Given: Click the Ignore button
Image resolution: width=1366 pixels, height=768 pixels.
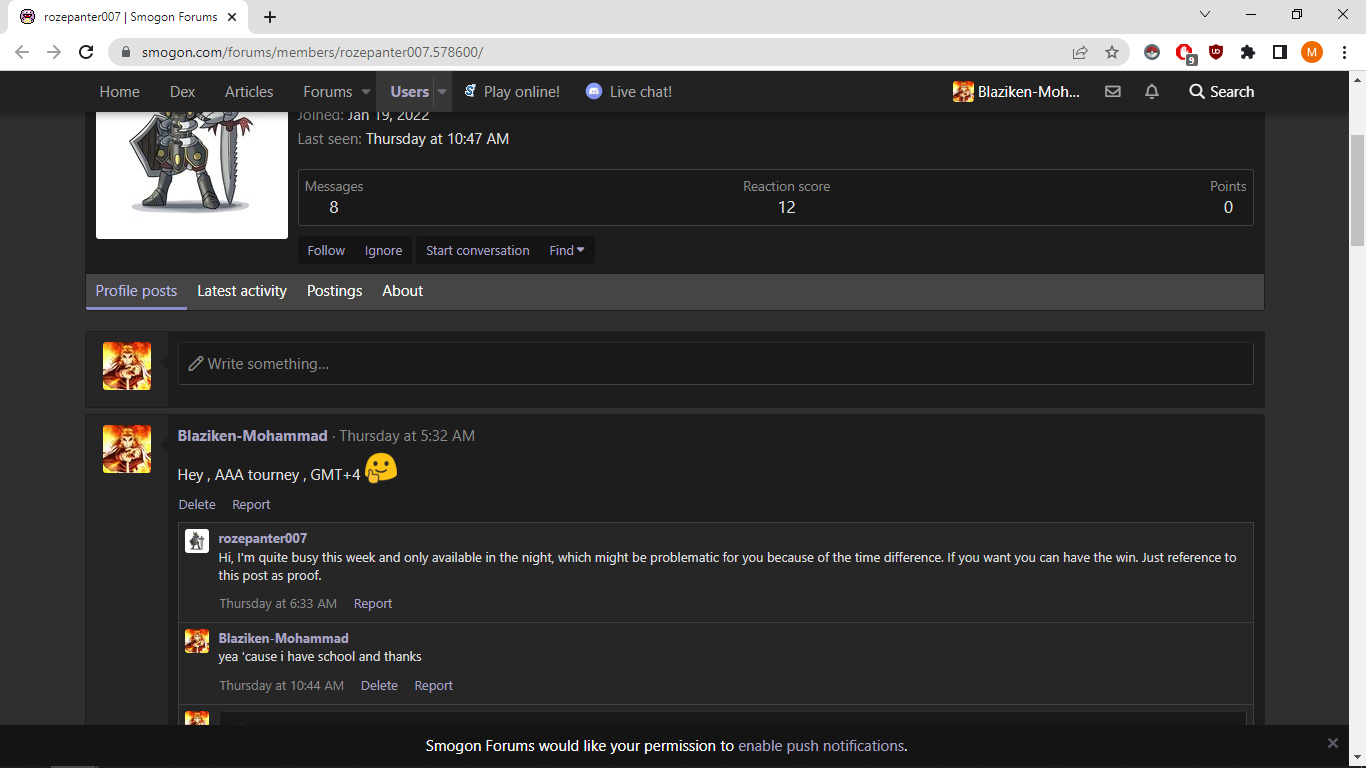Looking at the screenshot, I should click(x=383, y=250).
